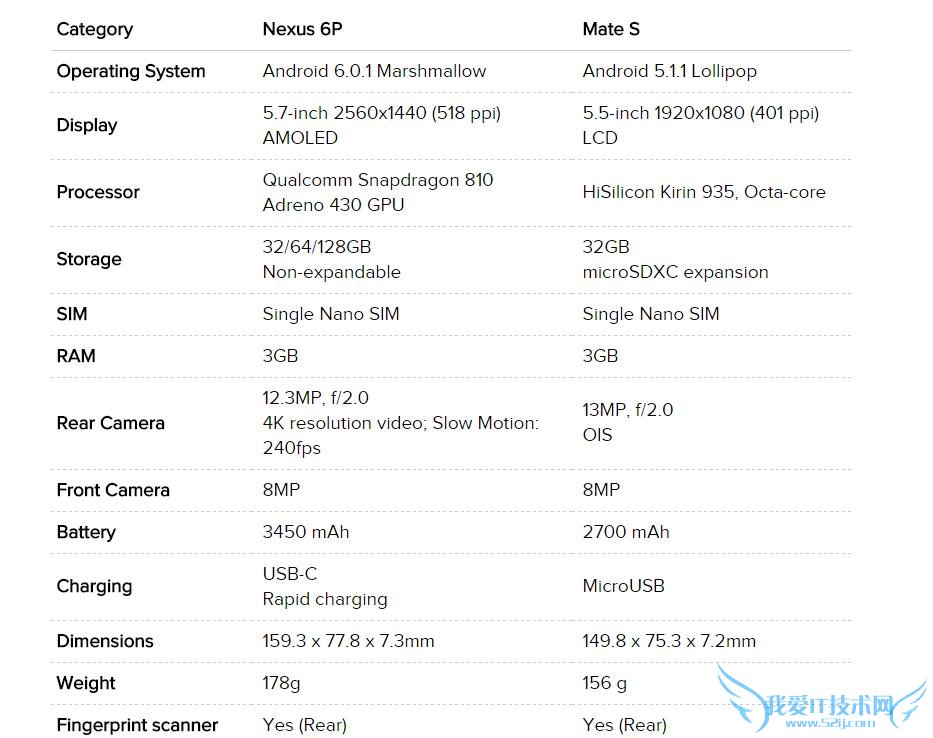The image size is (933, 738).
Task: Click the 2700 mAh battery value
Action: (626, 532)
